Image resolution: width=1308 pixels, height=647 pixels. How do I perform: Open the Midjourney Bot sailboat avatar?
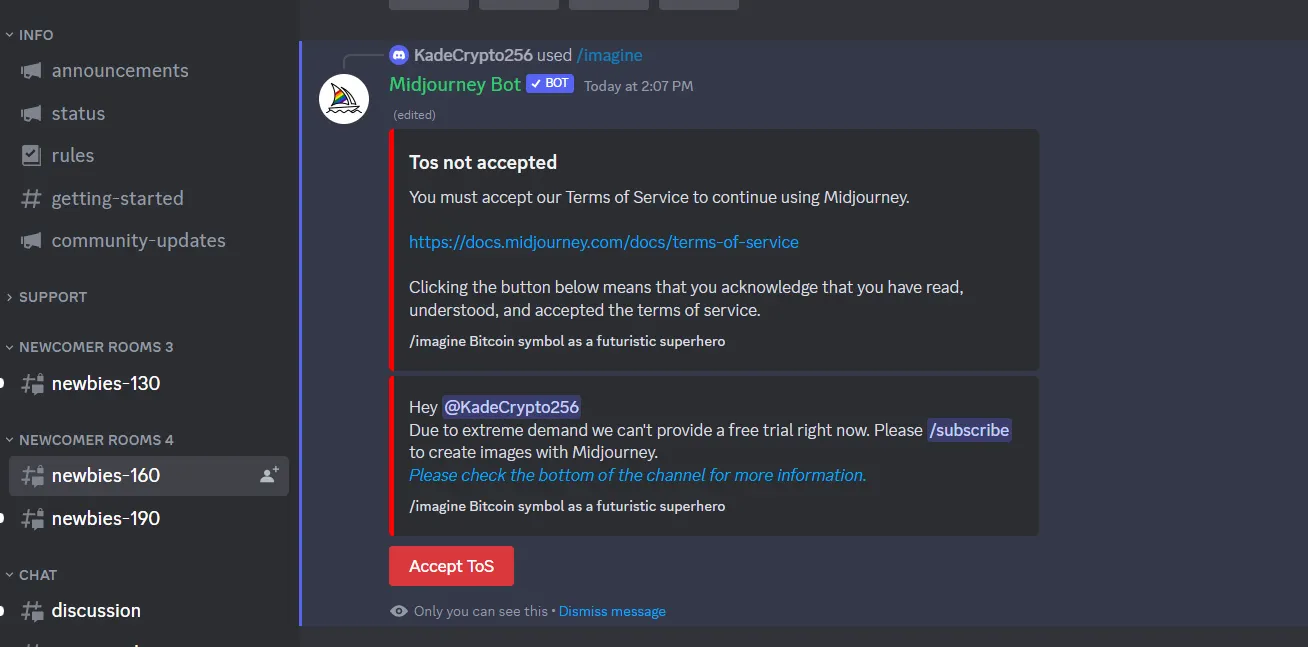pyautogui.click(x=344, y=99)
